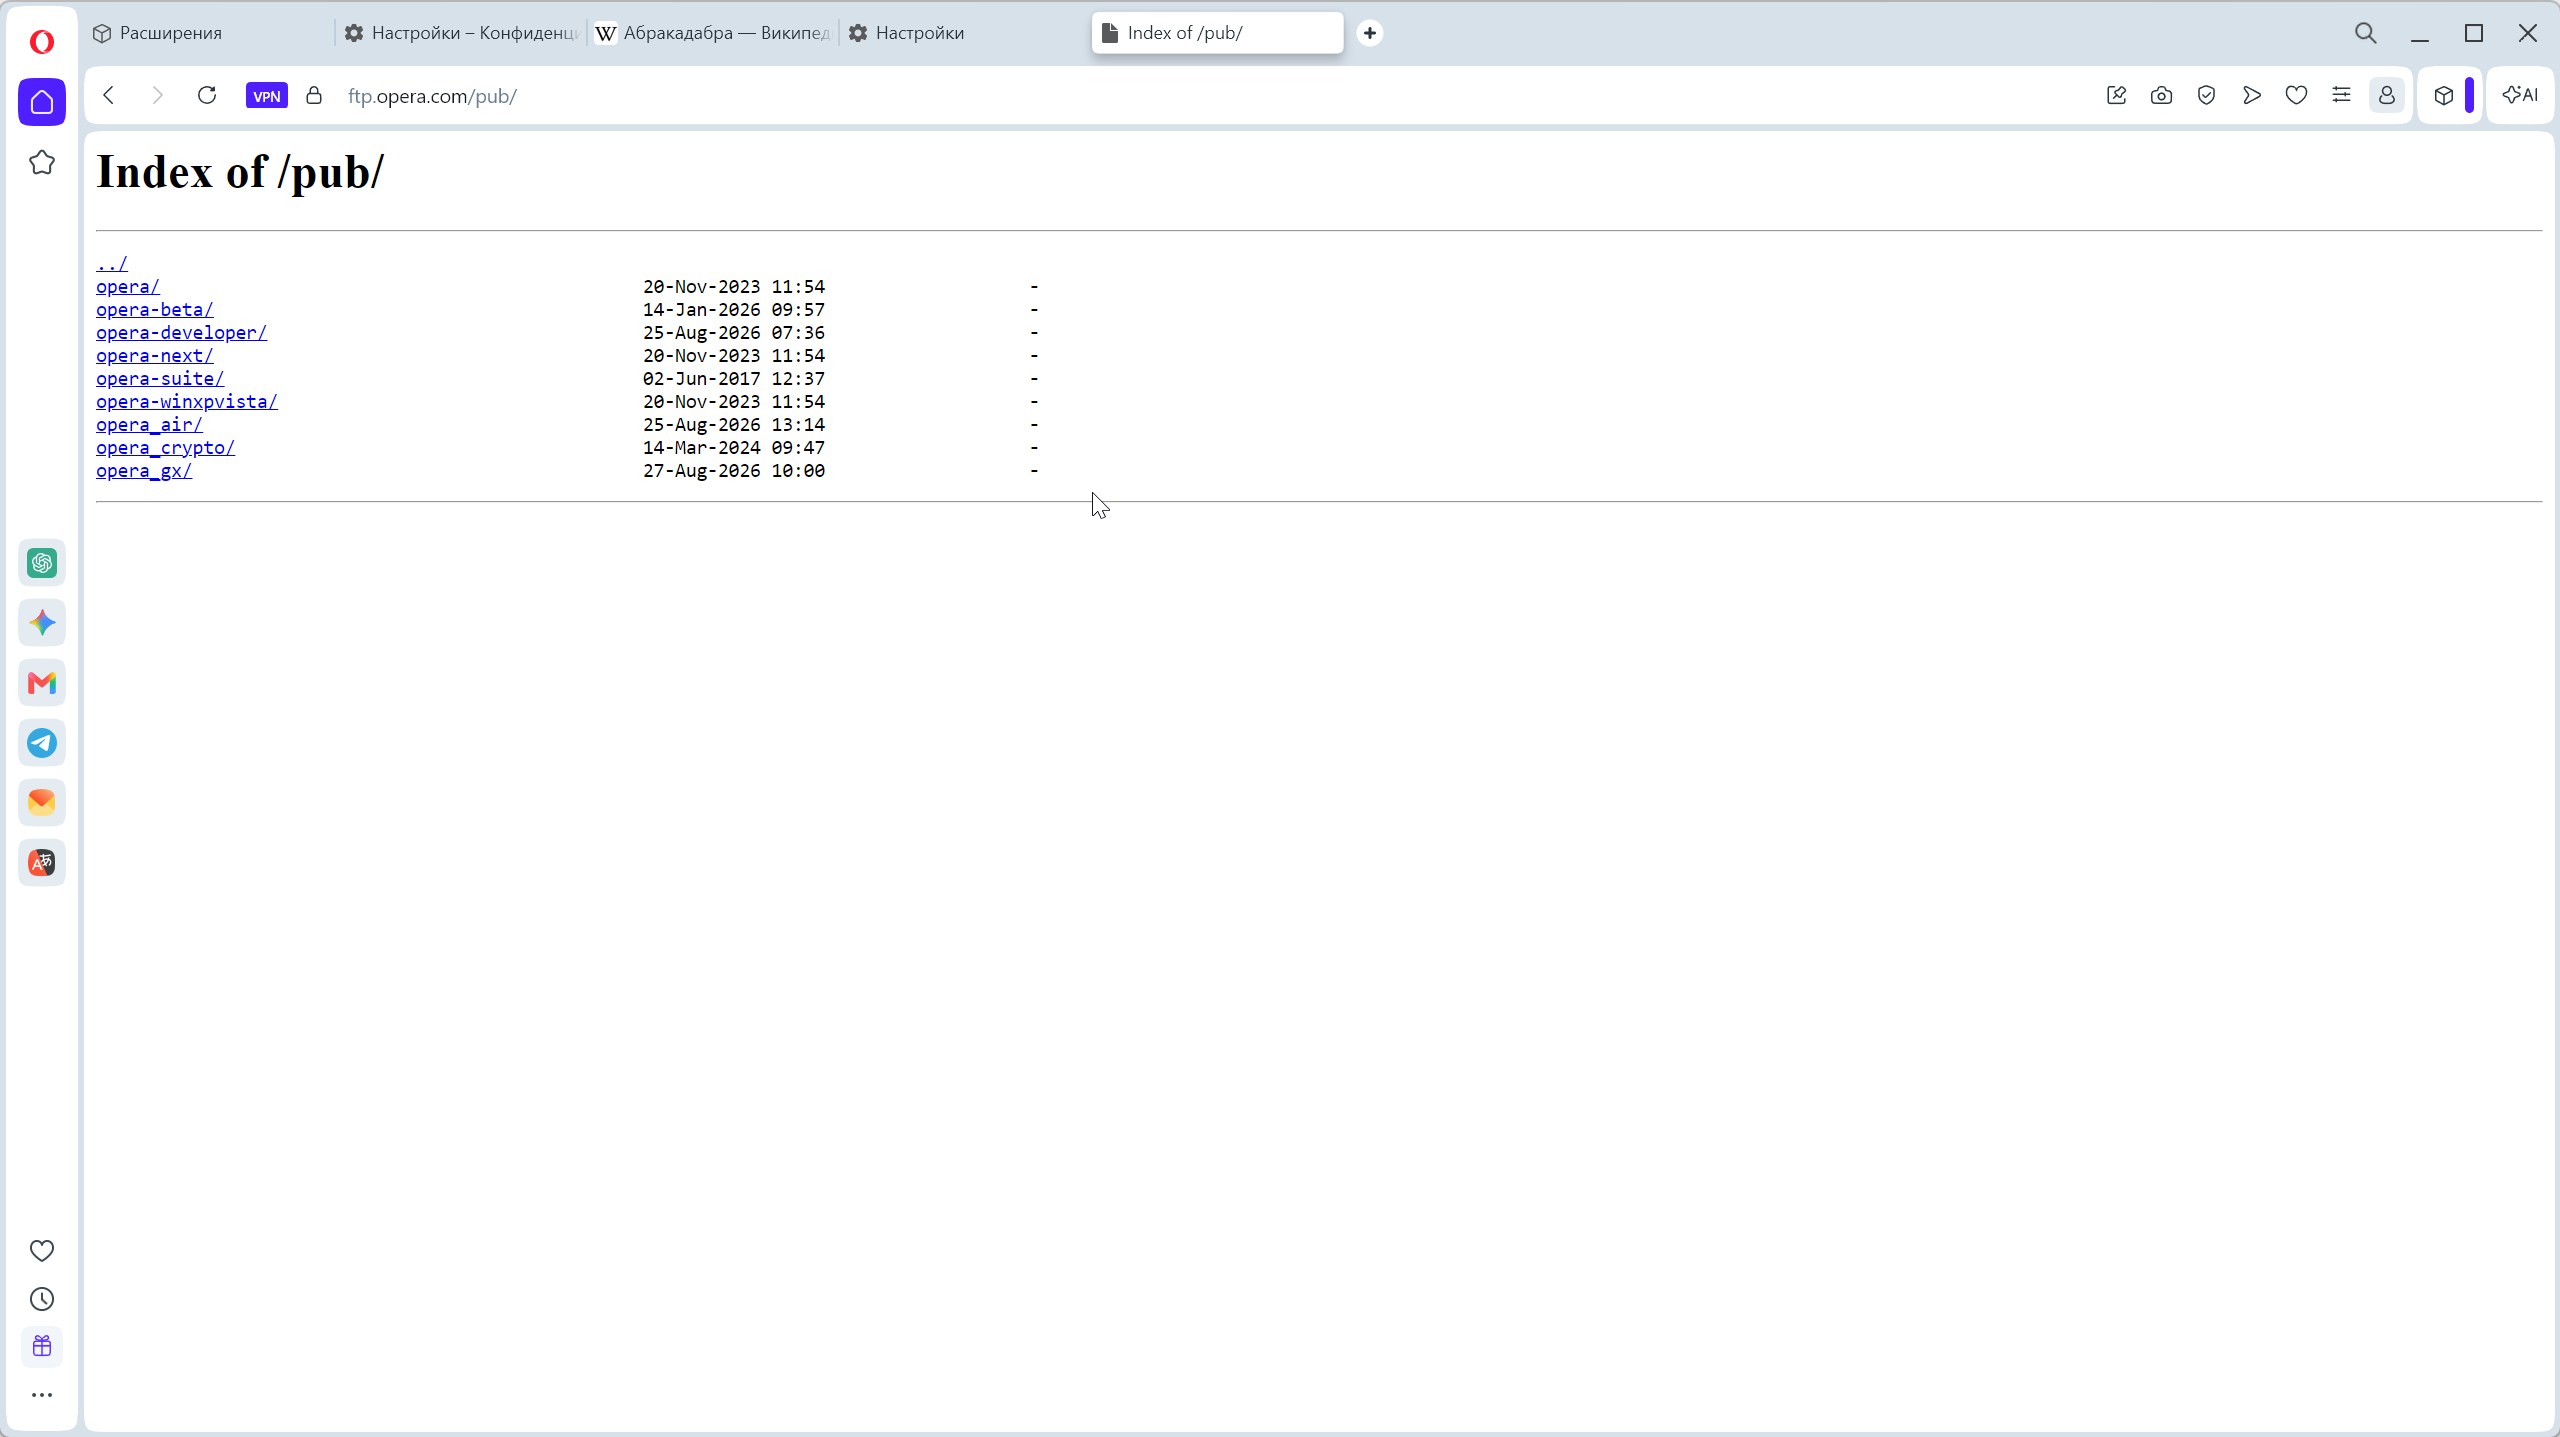Open the Opera main menu logo
The height and width of the screenshot is (1437, 2560).
(x=41, y=41)
